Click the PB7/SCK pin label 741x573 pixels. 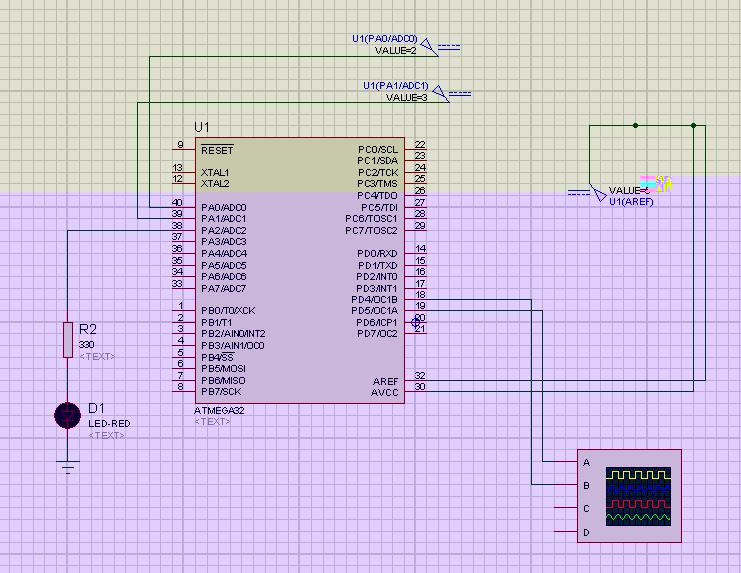221,392
